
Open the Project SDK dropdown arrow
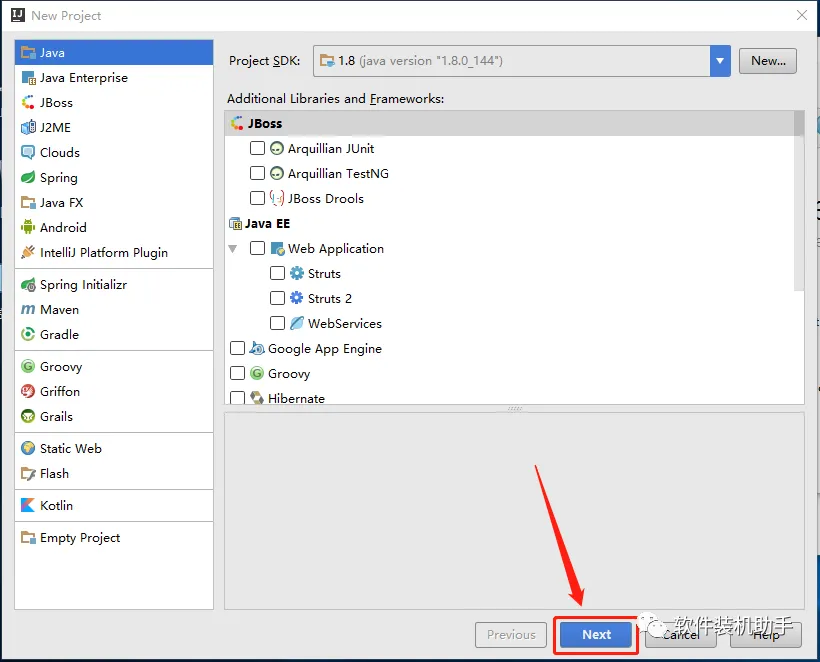click(720, 61)
